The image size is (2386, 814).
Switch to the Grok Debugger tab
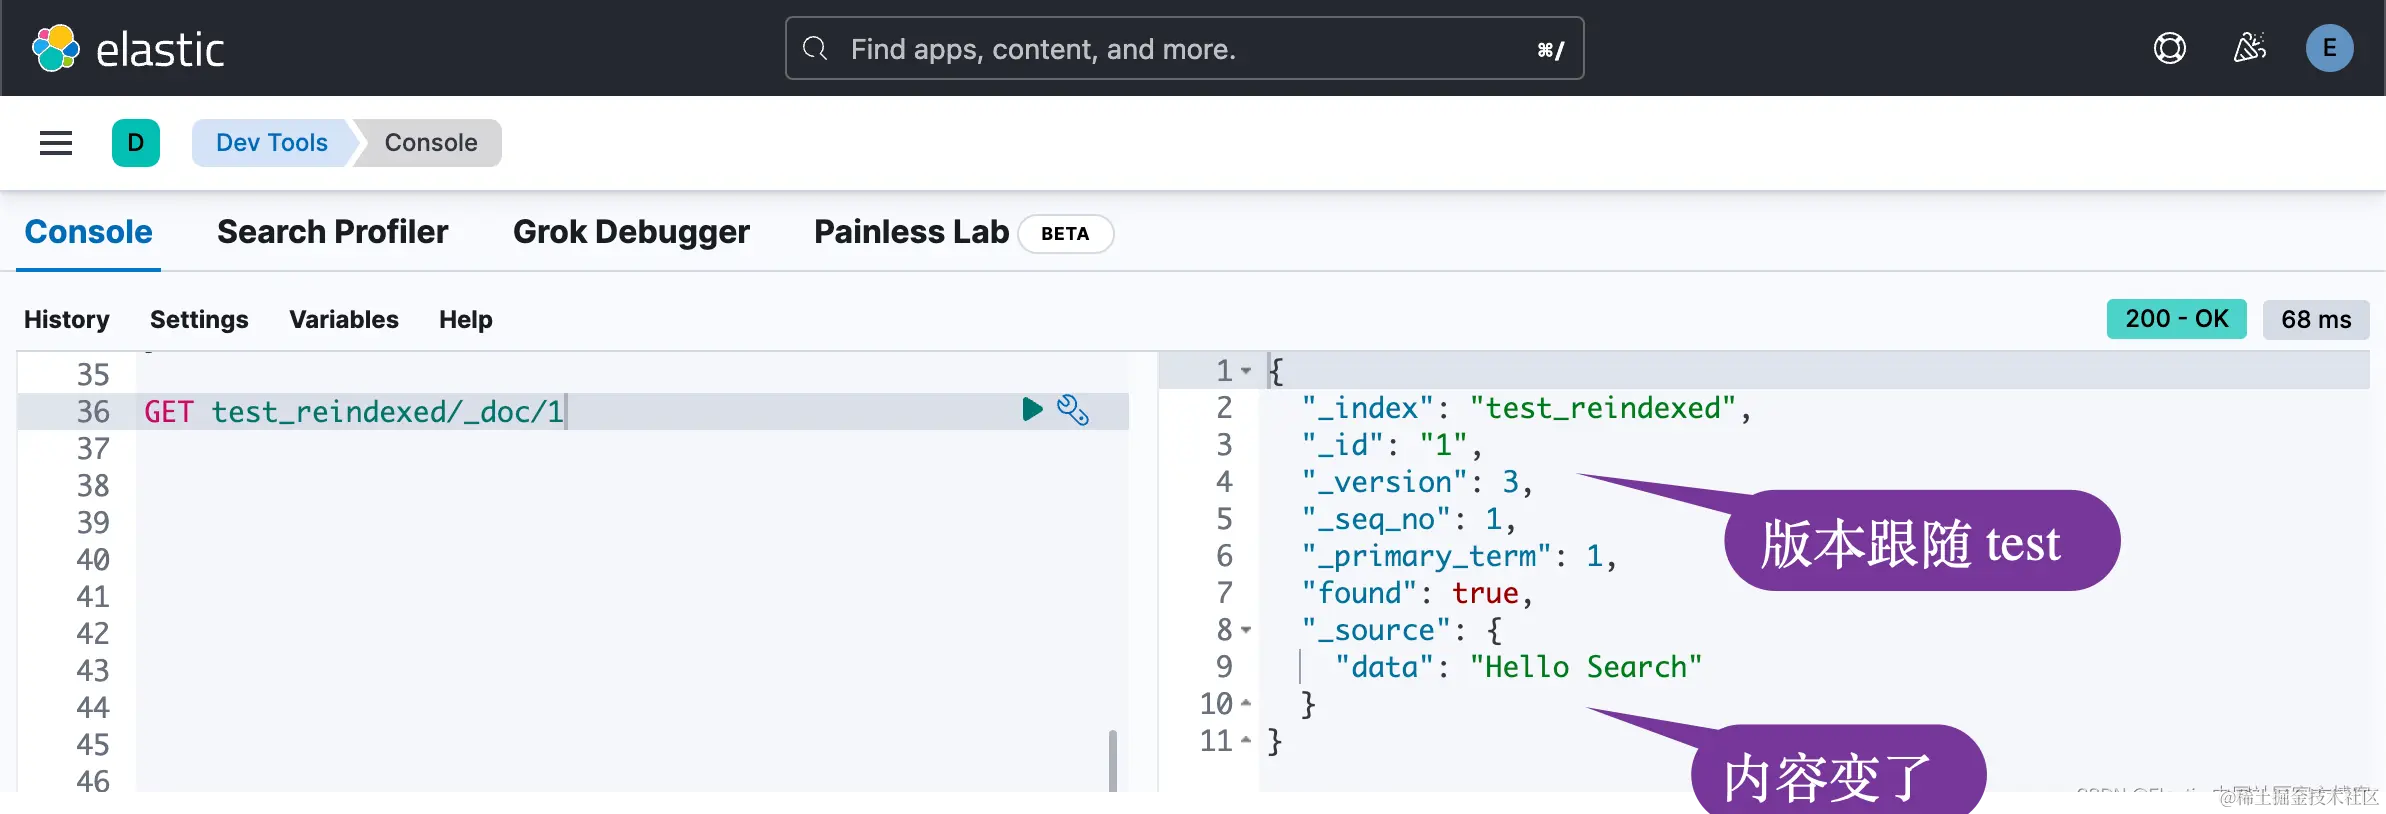[x=631, y=232]
